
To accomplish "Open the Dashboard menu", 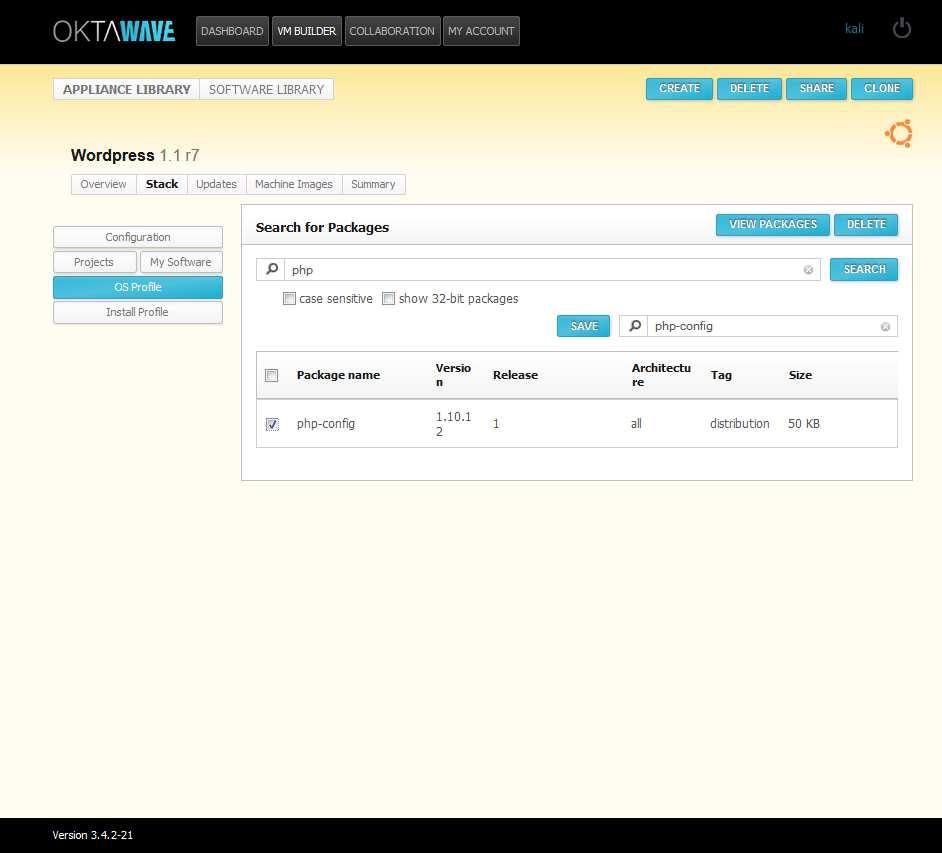I will click(232, 31).
